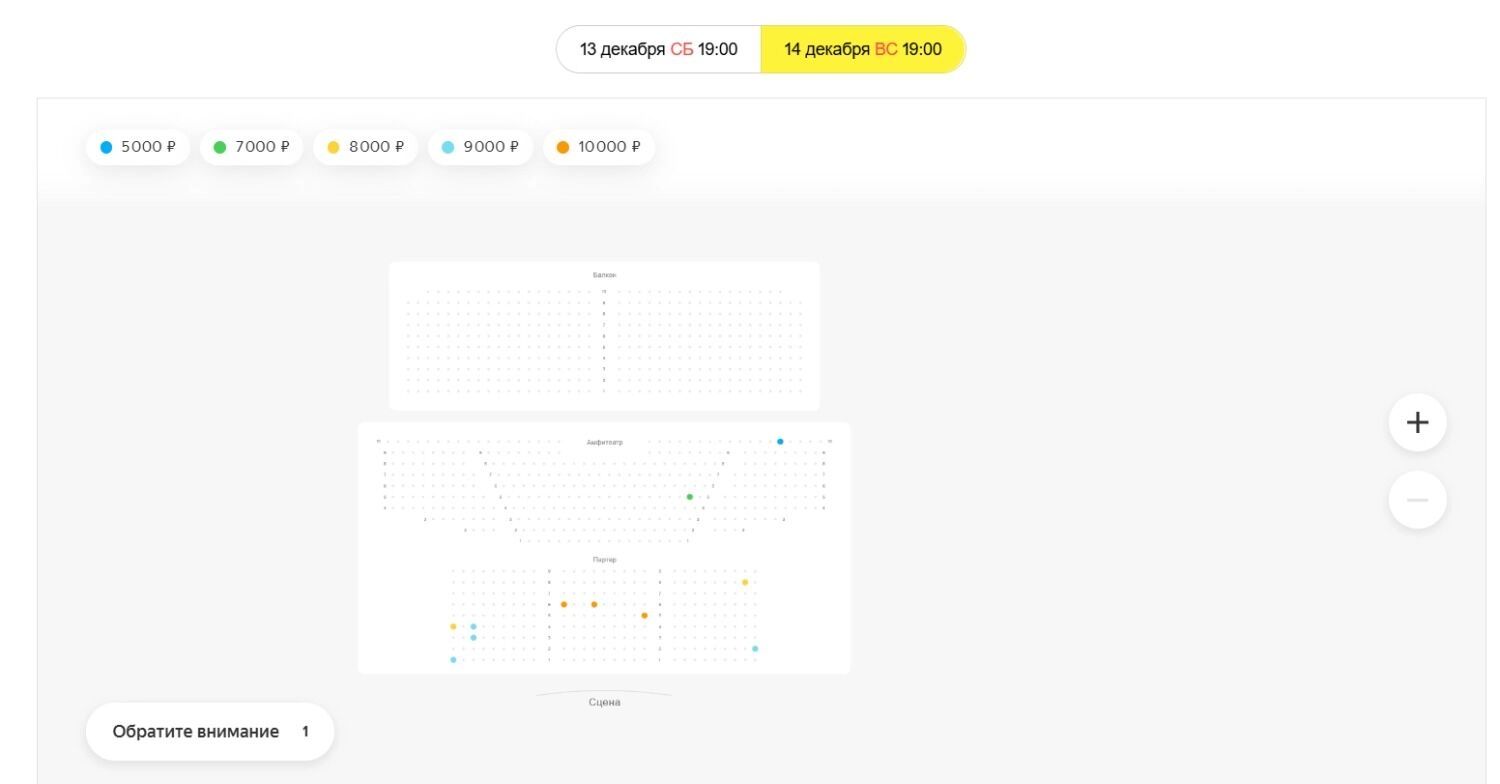Select the middle orange seat in Партер
Viewport: 1500px width, 784px height.
(594, 604)
